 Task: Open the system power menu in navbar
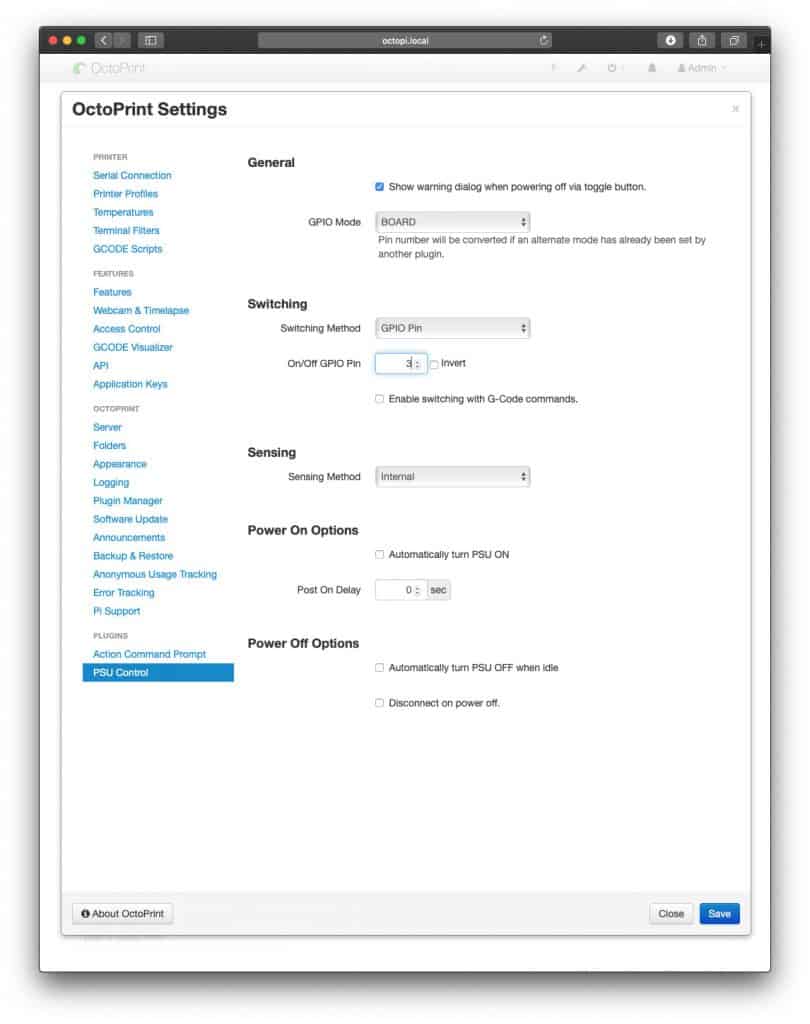(x=613, y=68)
